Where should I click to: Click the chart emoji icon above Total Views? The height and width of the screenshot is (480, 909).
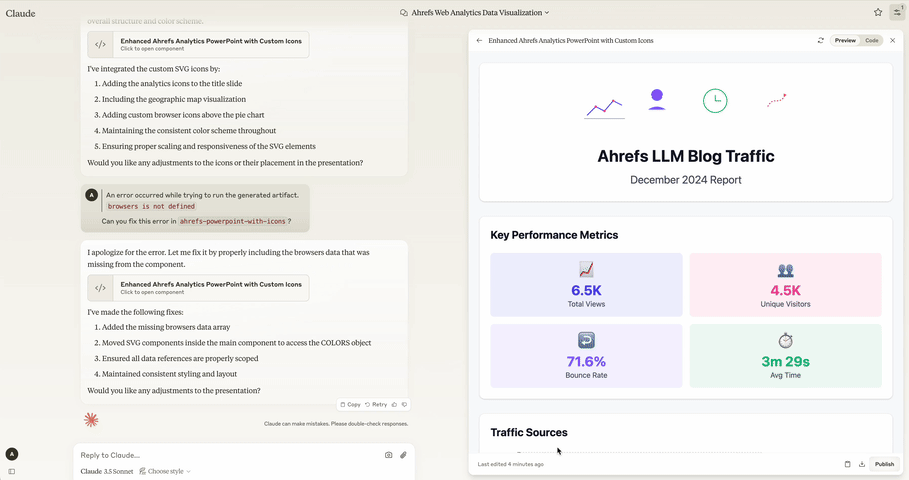586,270
